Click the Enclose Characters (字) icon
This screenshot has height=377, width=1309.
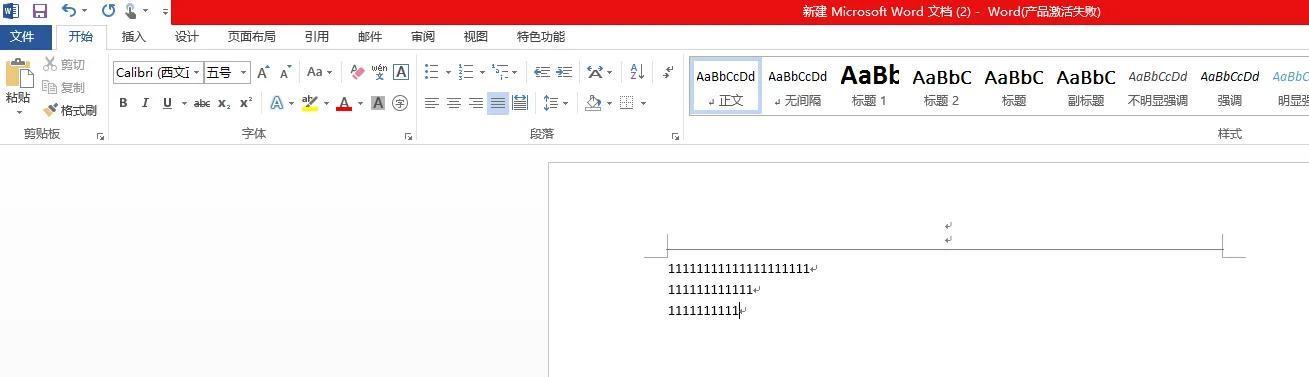click(400, 103)
